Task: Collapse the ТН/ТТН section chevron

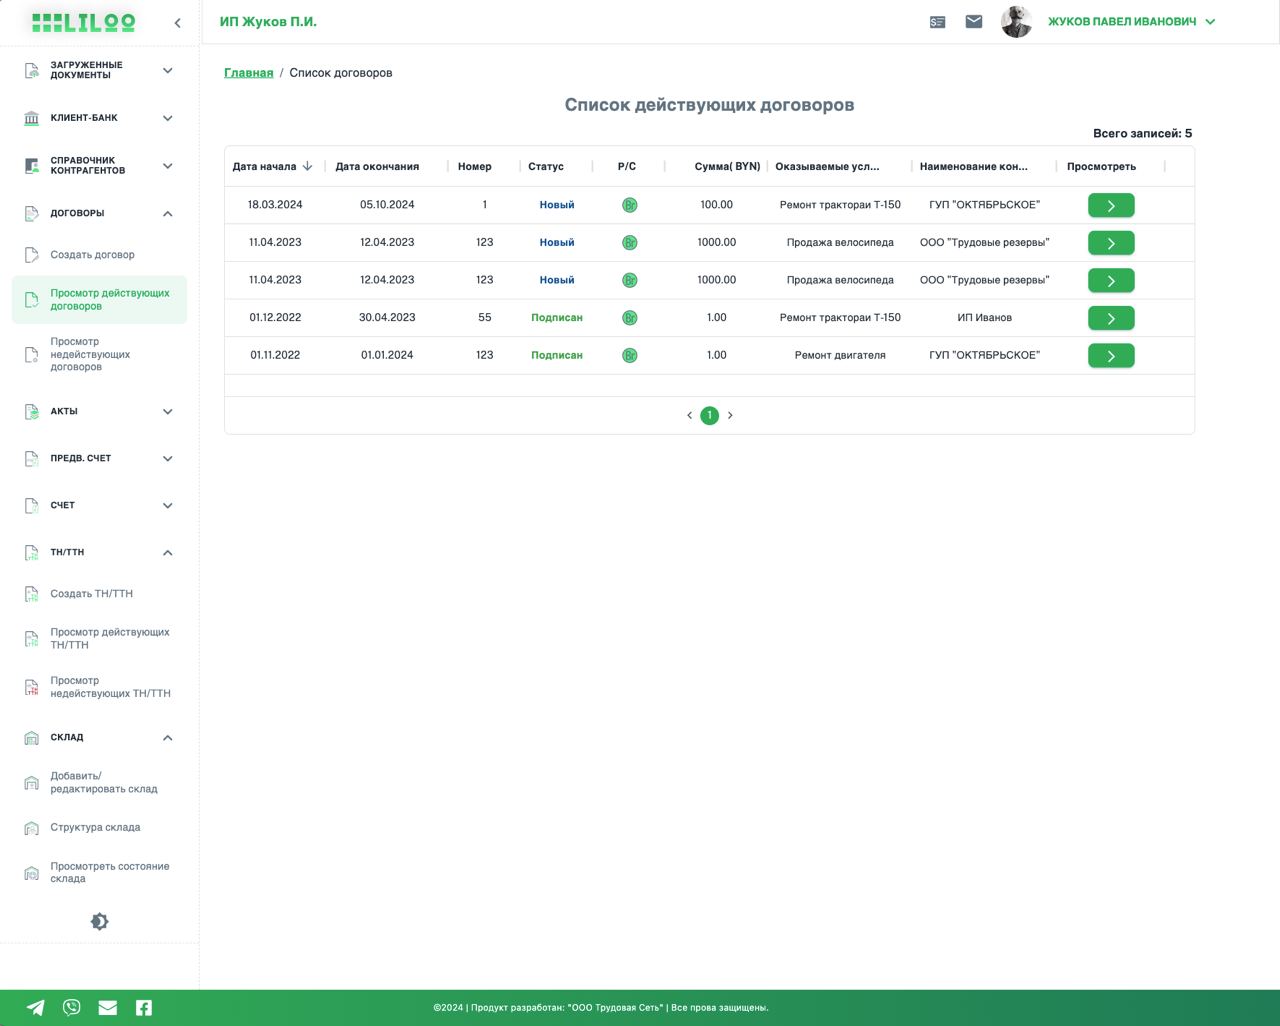Action: tap(168, 552)
